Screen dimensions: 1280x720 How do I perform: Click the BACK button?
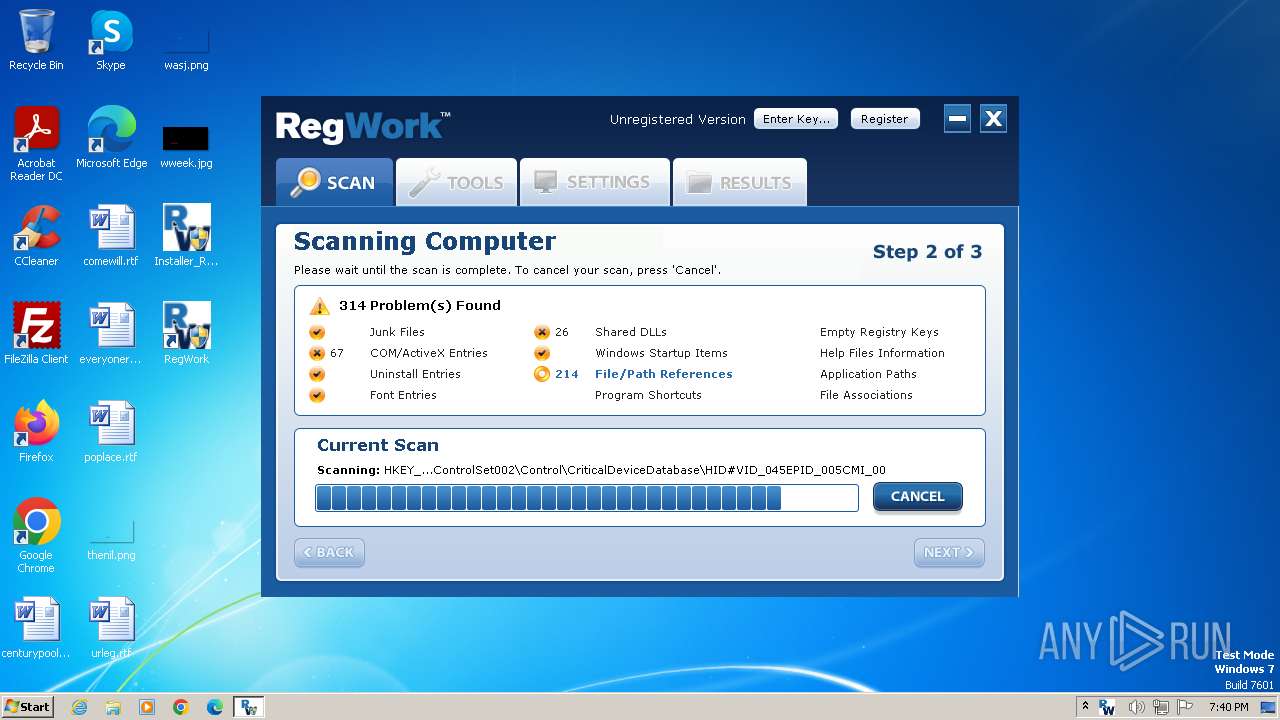pos(329,552)
